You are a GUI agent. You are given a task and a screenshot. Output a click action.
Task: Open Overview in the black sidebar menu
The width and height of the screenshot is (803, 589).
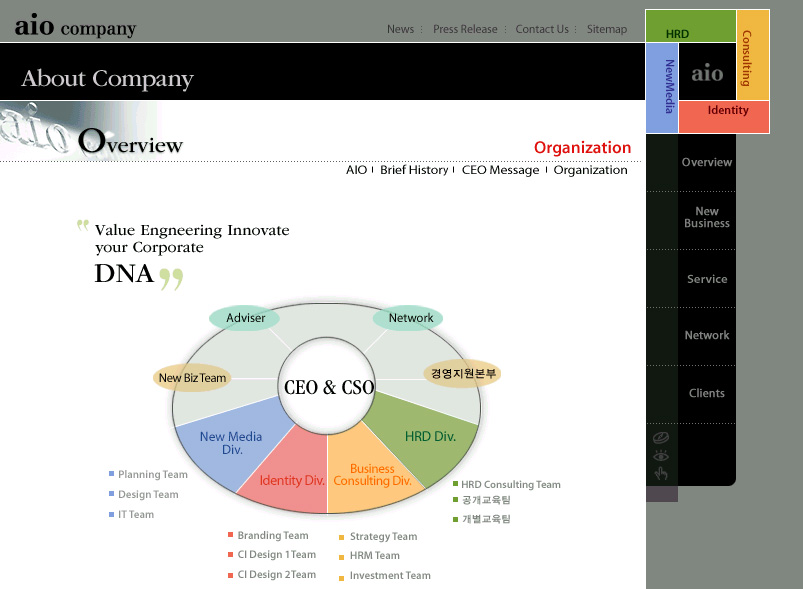coord(707,162)
